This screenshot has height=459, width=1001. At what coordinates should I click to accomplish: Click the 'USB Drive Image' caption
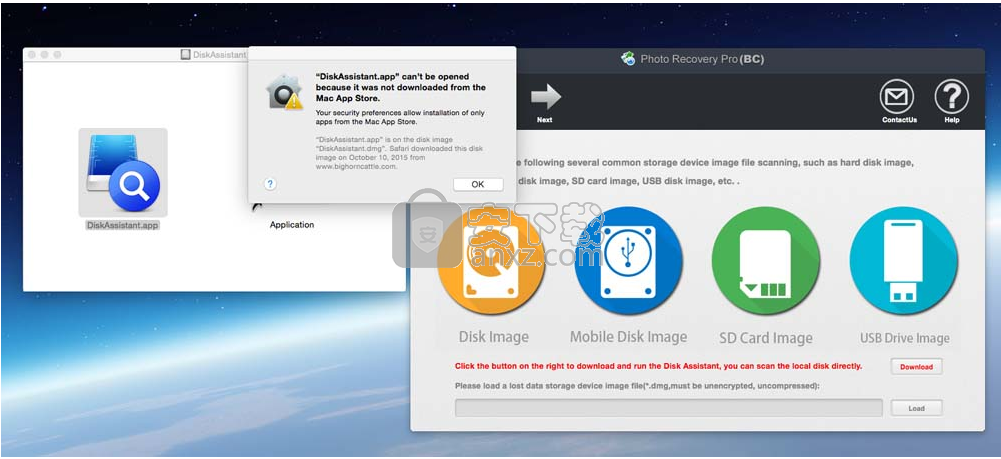point(905,338)
